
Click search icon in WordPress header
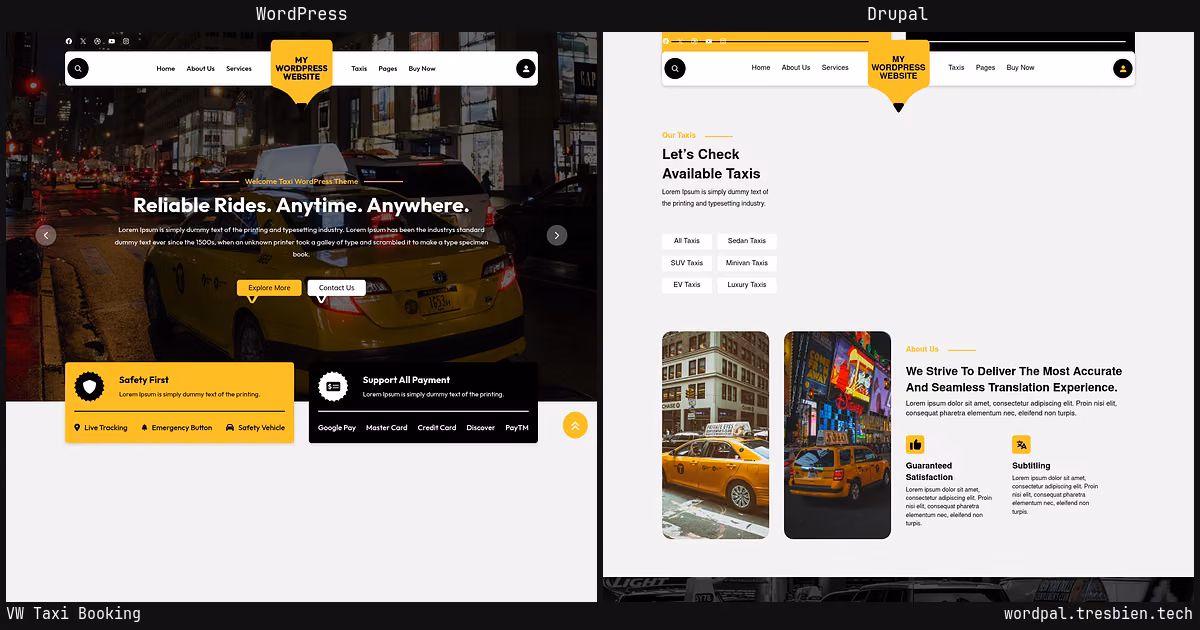[78, 68]
